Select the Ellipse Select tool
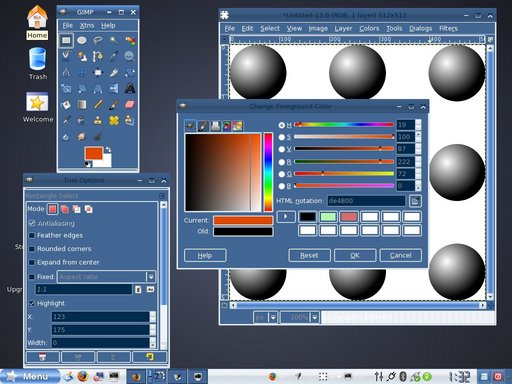 coord(82,41)
